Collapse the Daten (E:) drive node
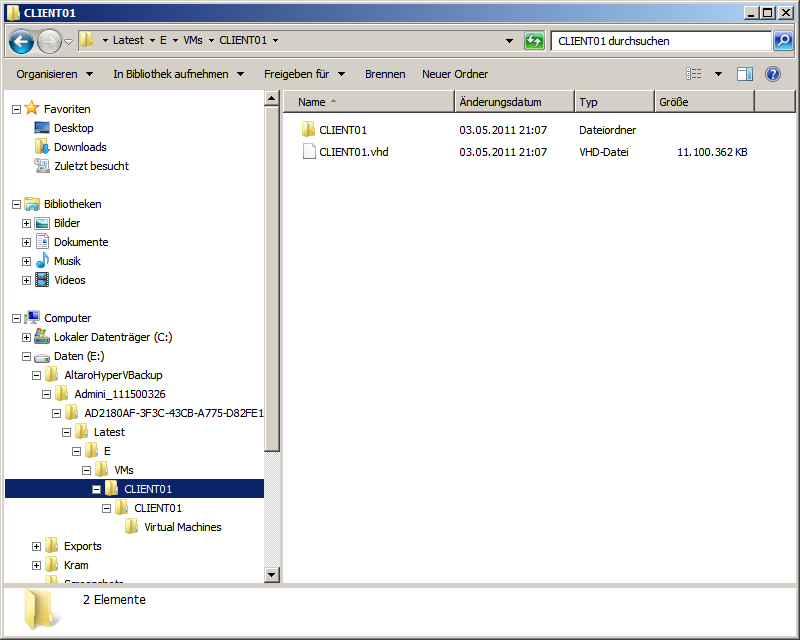The width and height of the screenshot is (800, 640). pyautogui.click(x=26, y=357)
